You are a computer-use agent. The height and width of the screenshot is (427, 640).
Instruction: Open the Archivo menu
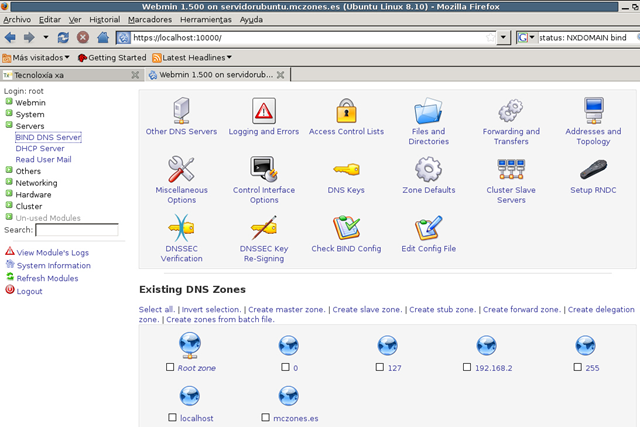coord(17,20)
